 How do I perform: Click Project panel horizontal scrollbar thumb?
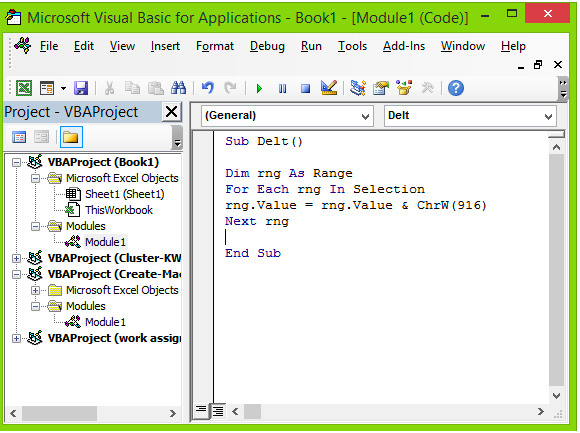point(59,413)
